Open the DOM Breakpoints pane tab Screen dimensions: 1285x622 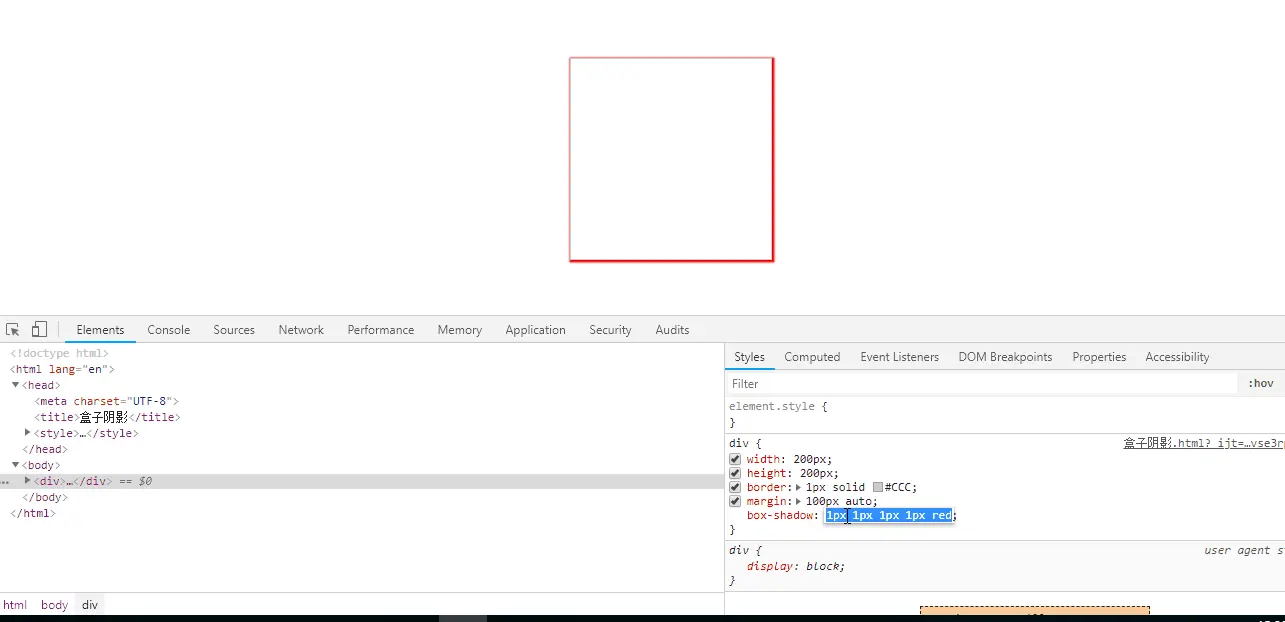coord(1005,357)
